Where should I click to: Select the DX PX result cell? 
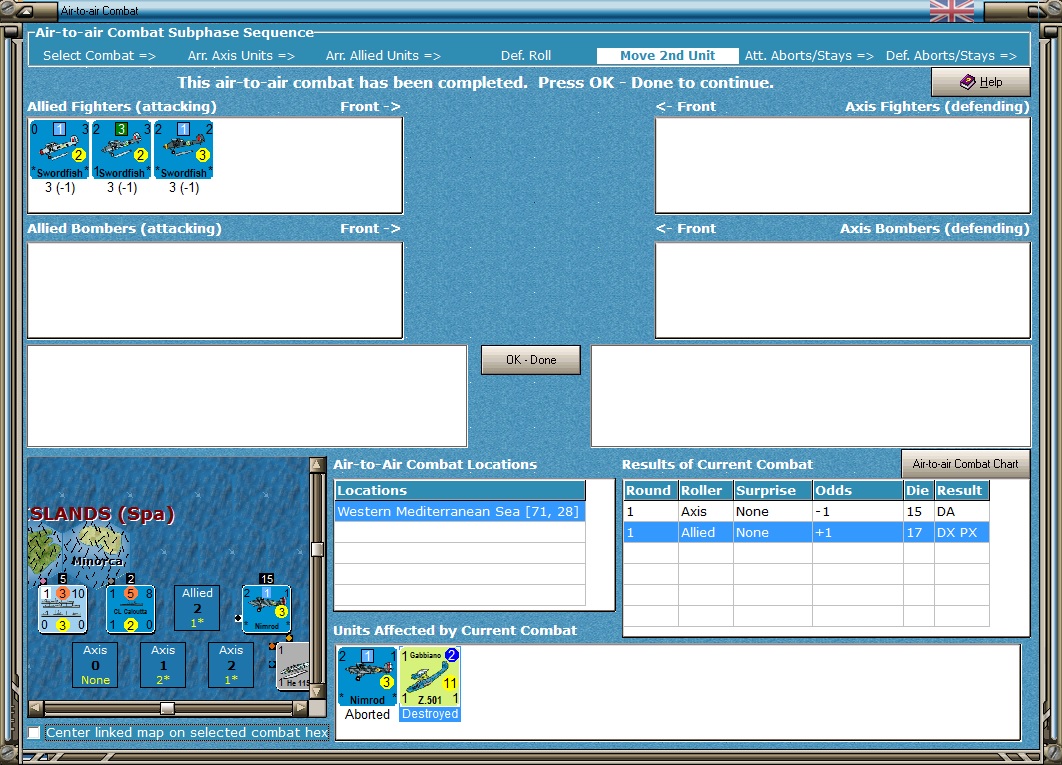pyautogui.click(x=962, y=533)
